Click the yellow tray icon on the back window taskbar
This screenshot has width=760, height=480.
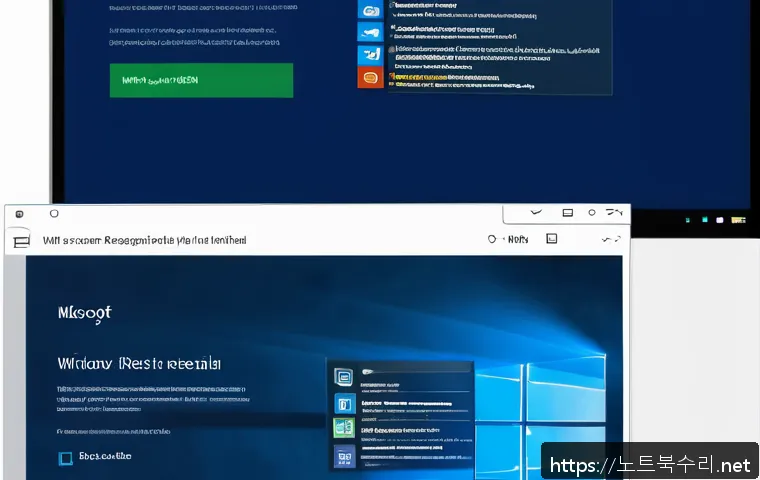tap(738, 220)
